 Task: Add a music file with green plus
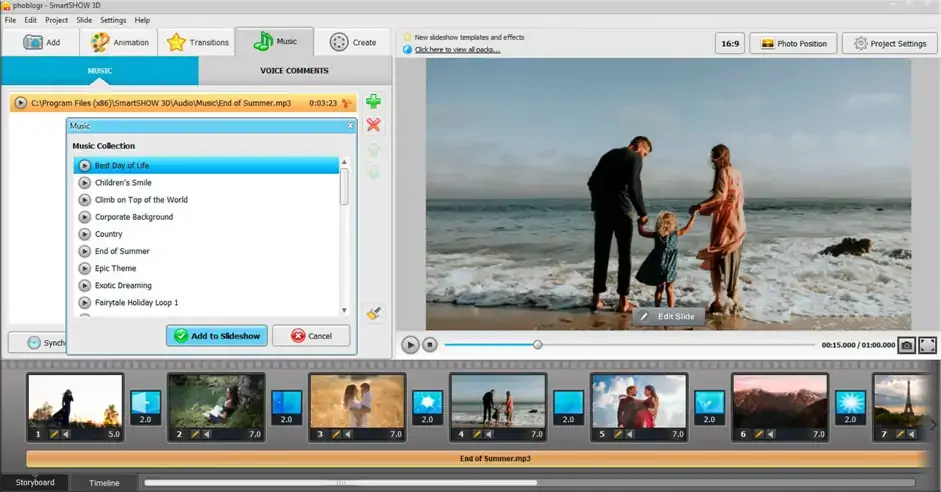[x=373, y=101]
